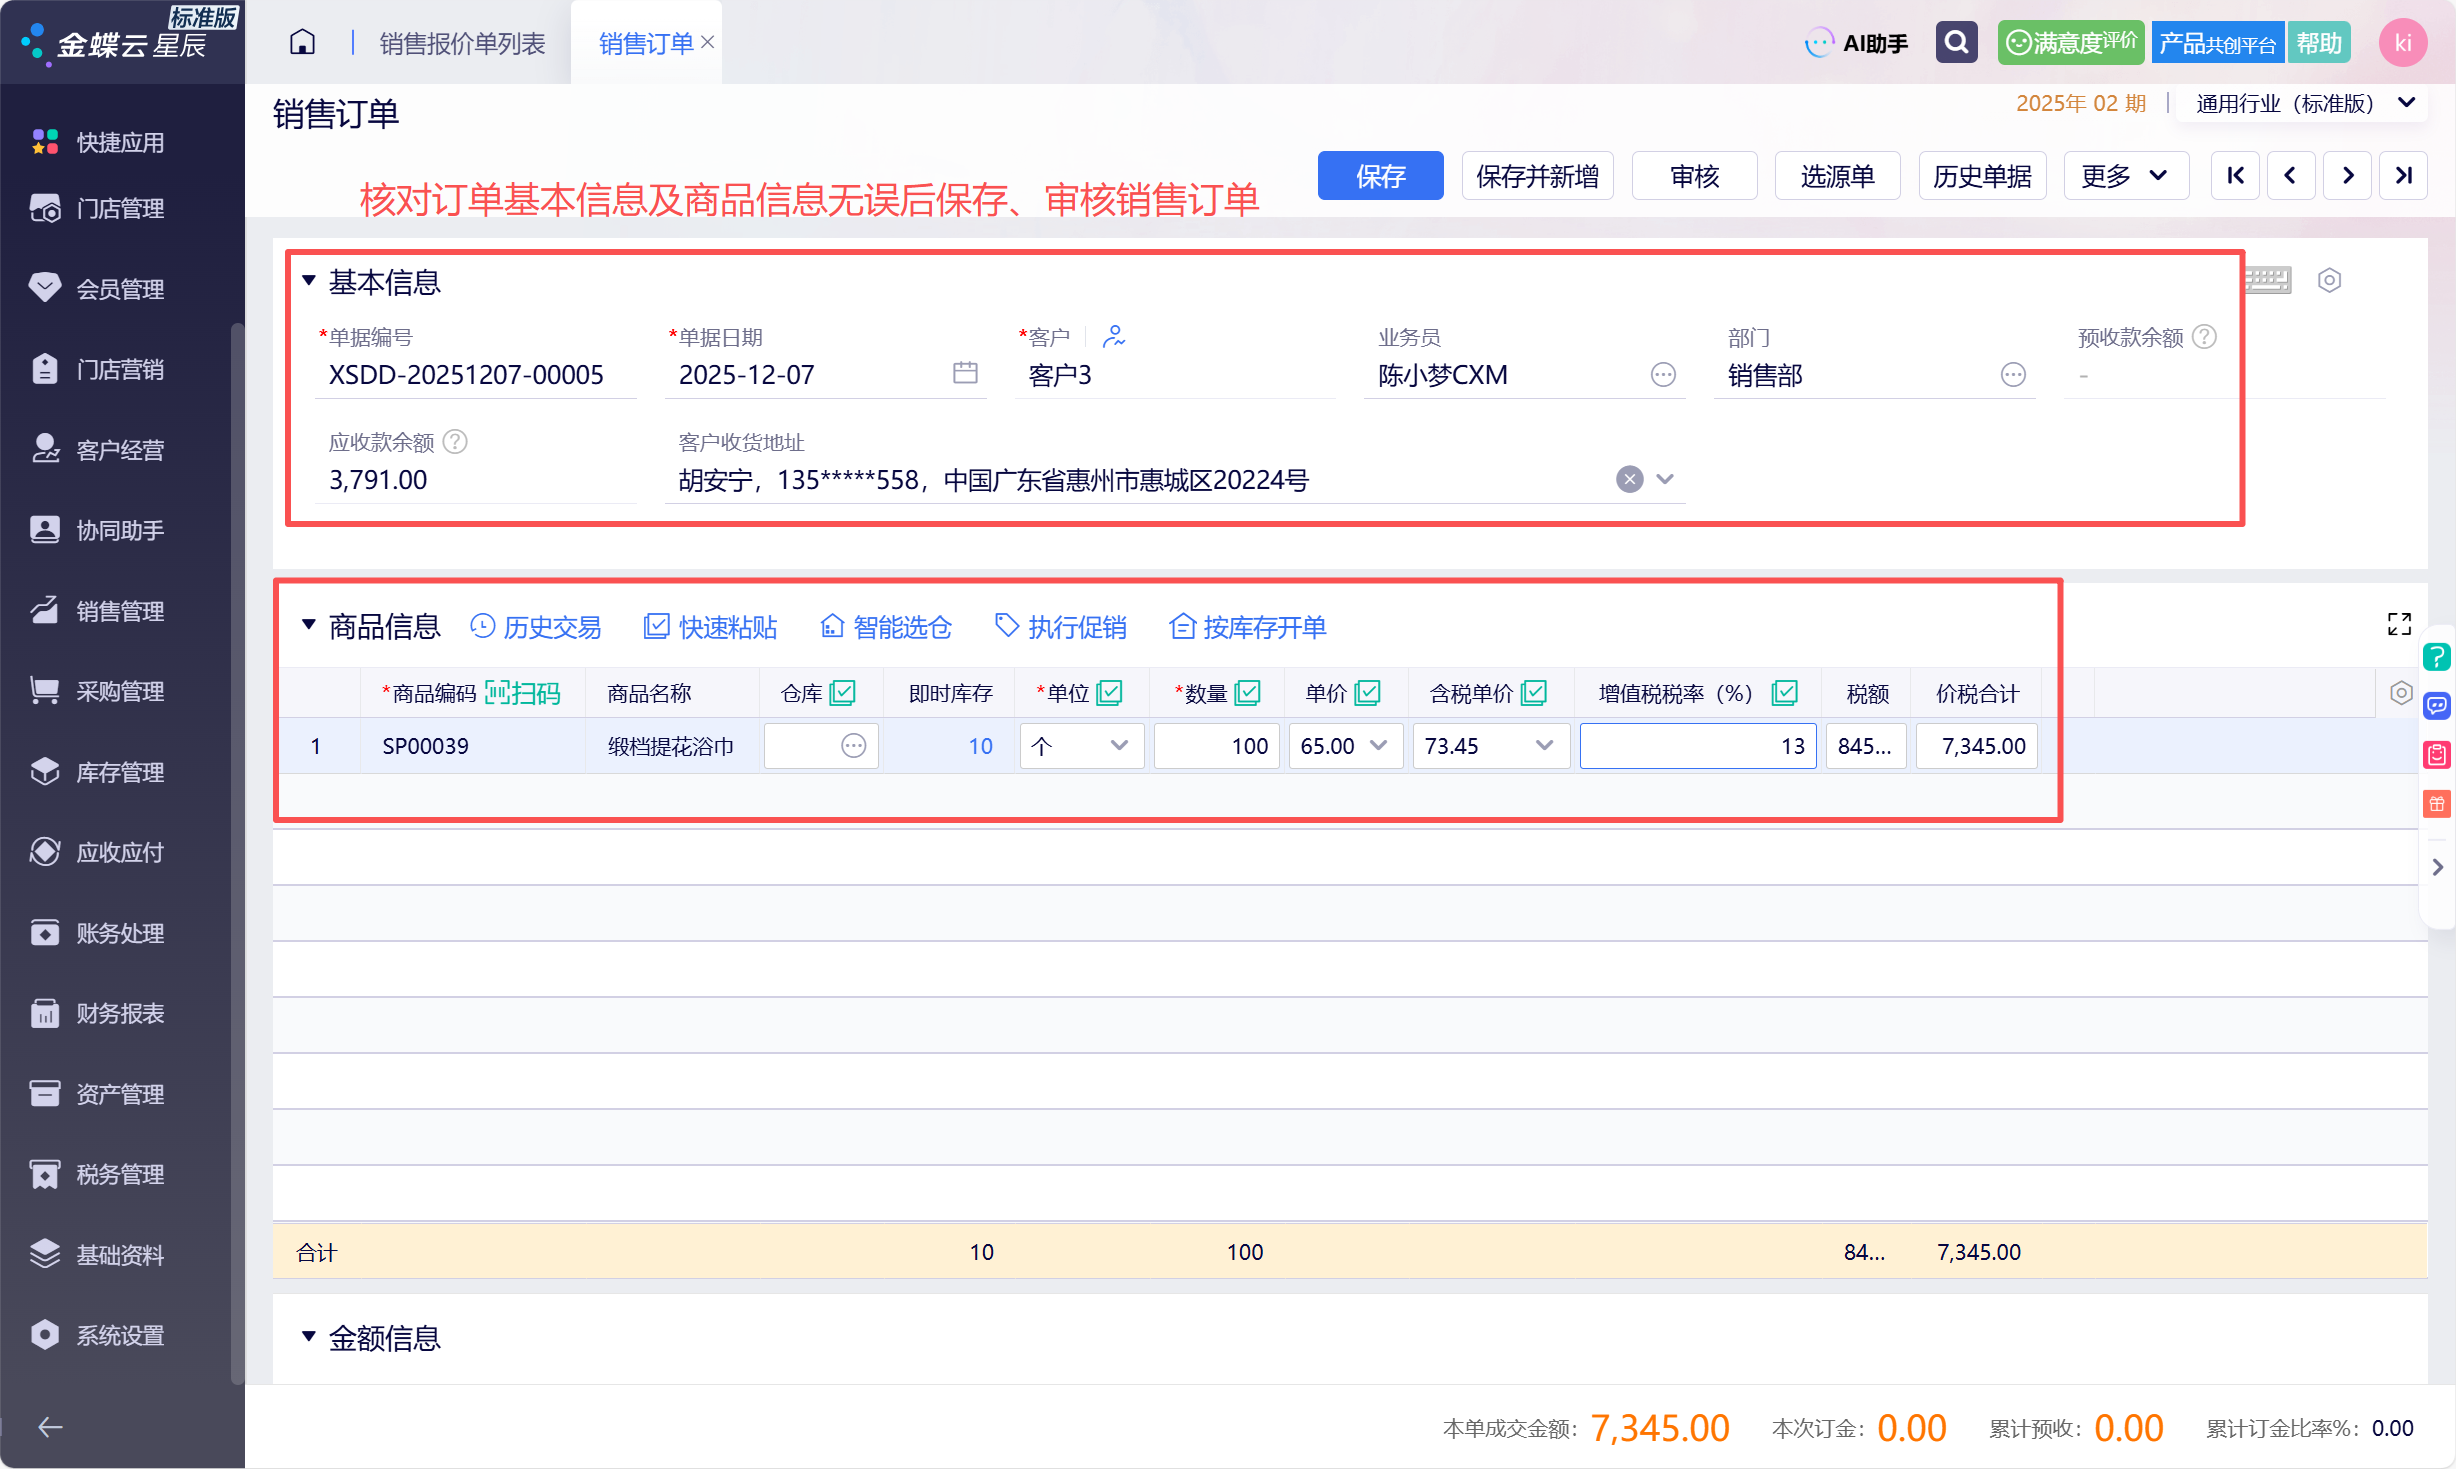Open the search magnifier icon

(x=1956, y=42)
